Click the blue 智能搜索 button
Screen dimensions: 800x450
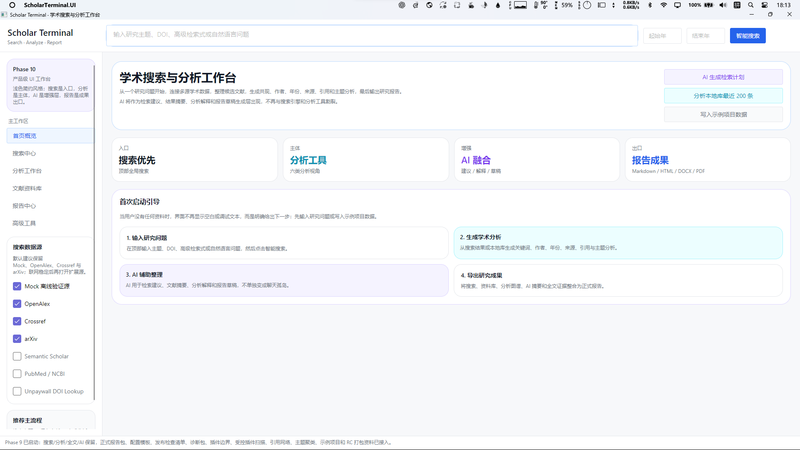coord(747,36)
